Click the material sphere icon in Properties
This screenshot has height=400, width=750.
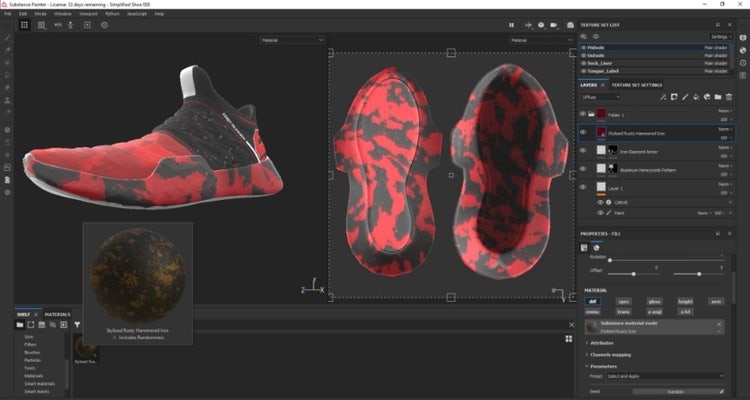click(596, 247)
